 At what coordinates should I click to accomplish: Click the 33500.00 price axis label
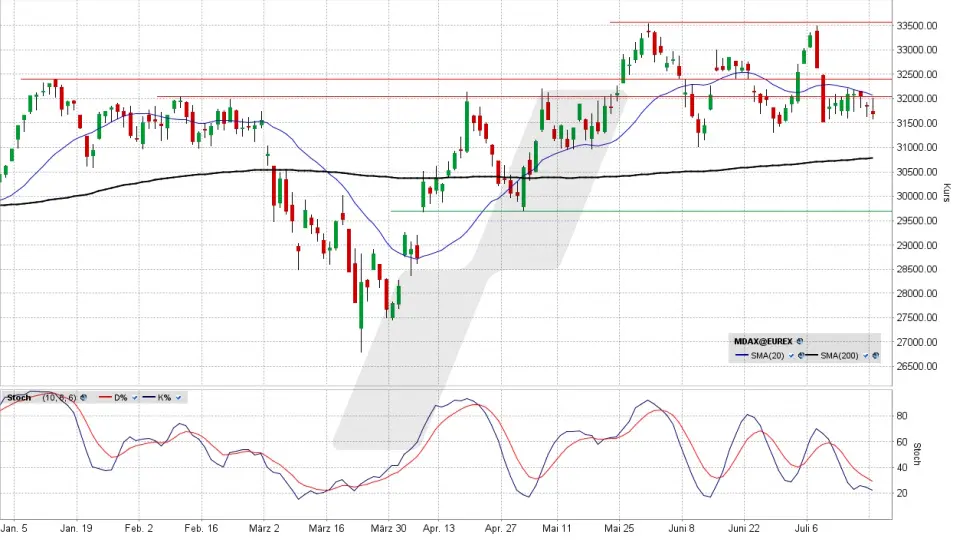(917, 26)
